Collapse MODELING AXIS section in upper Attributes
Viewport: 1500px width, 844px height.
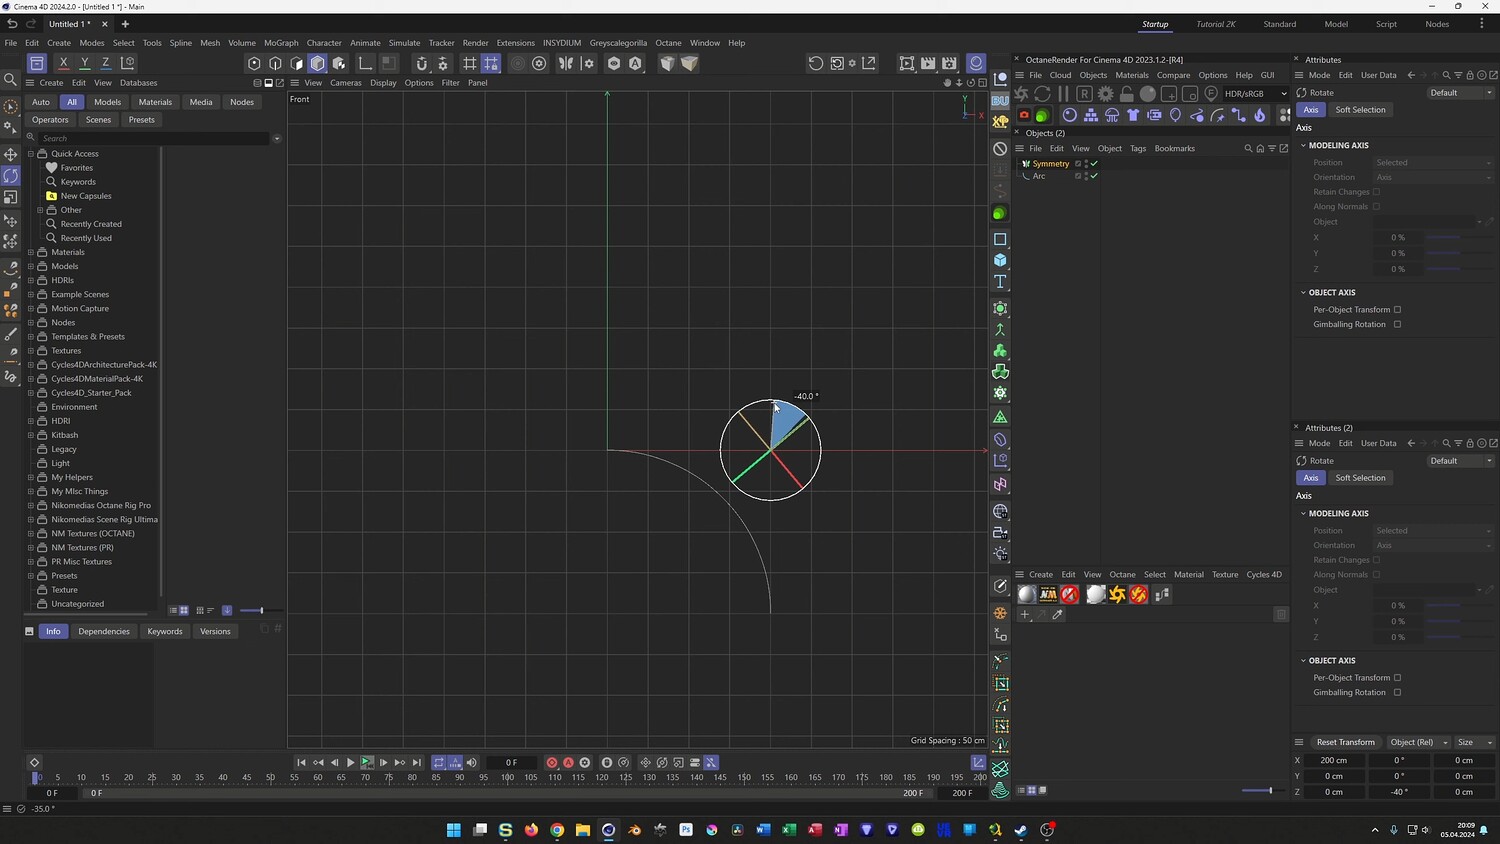click(x=1304, y=146)
